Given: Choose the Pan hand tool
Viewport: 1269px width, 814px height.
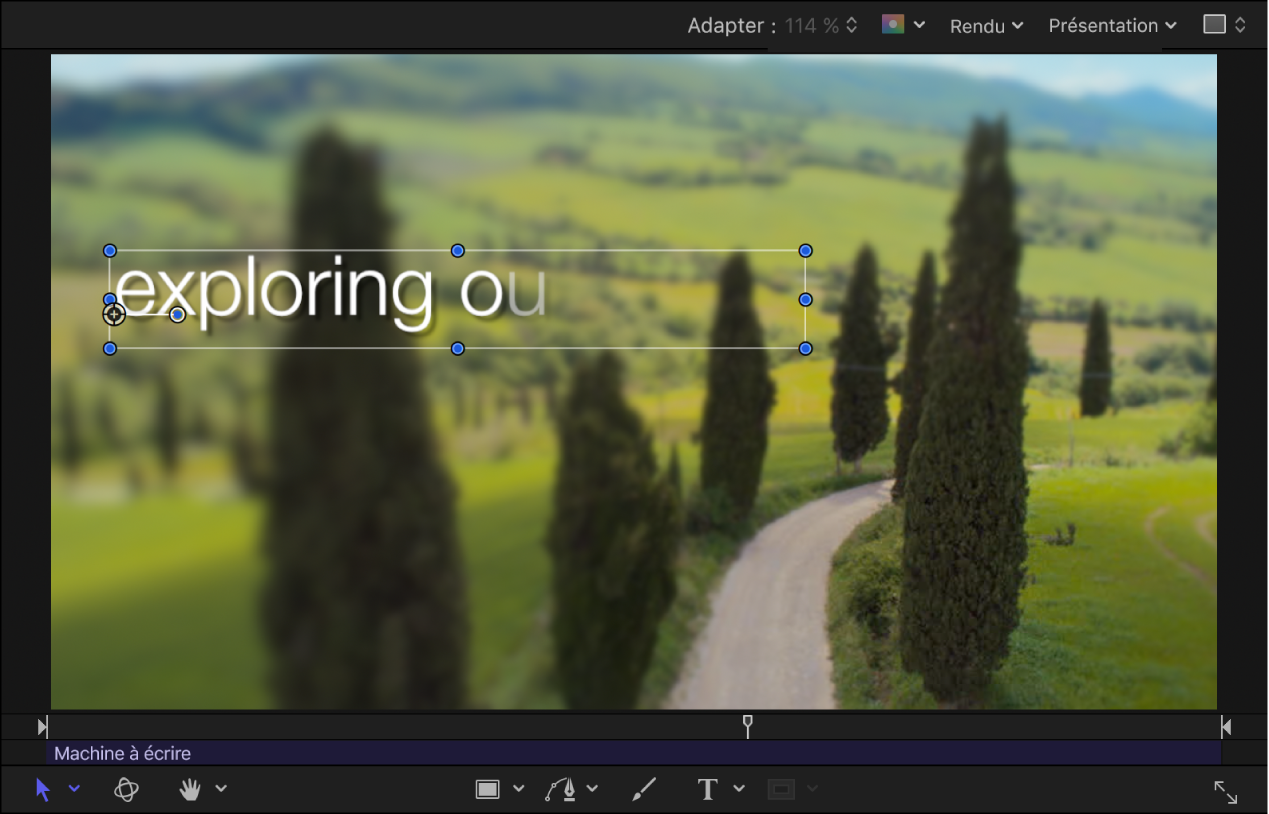Looking at the screenshot, I should click(x=190, y=789).
